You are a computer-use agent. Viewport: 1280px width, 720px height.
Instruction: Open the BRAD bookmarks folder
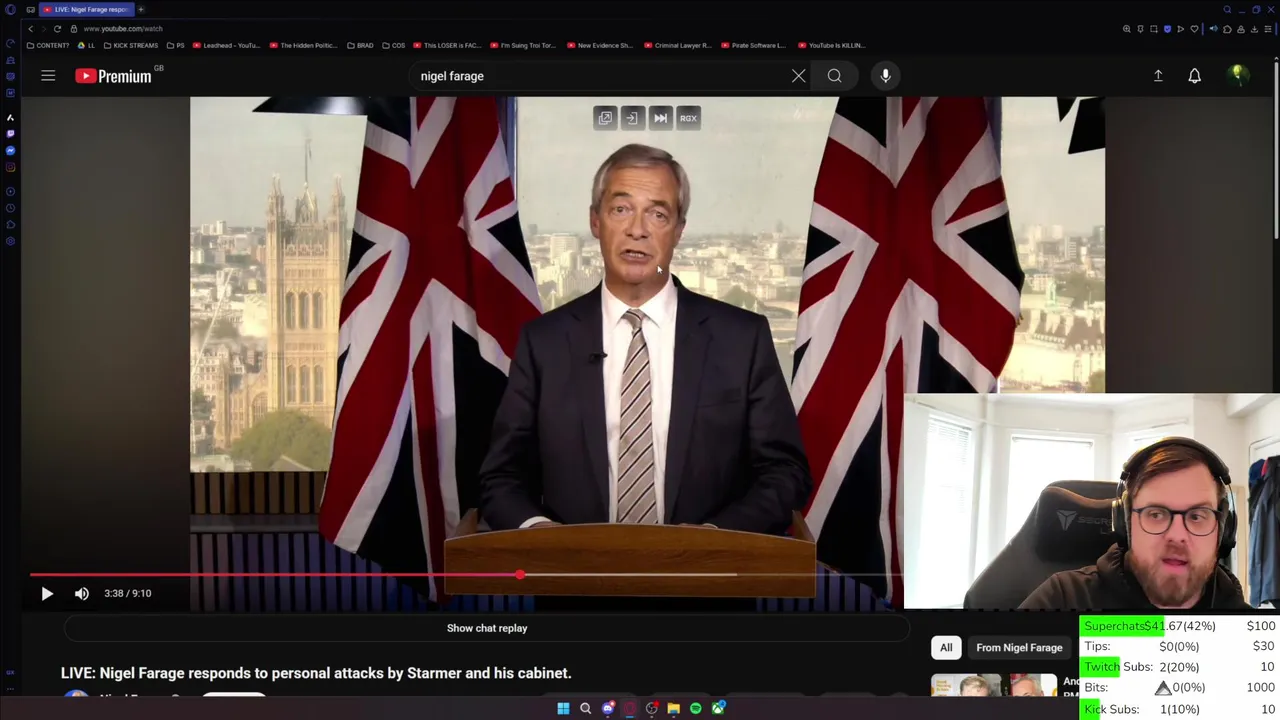[360, 45]
